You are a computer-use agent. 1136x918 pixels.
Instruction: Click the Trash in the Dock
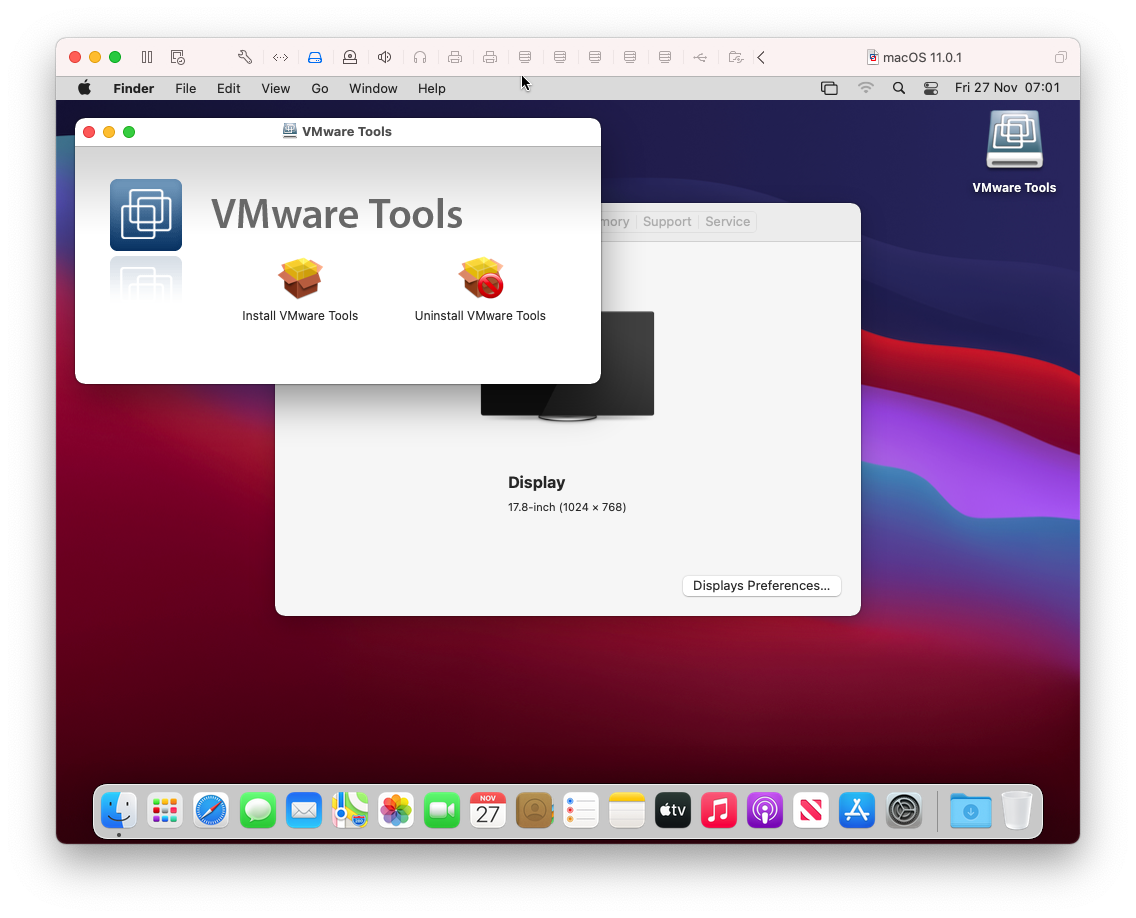click(1016, 810)
